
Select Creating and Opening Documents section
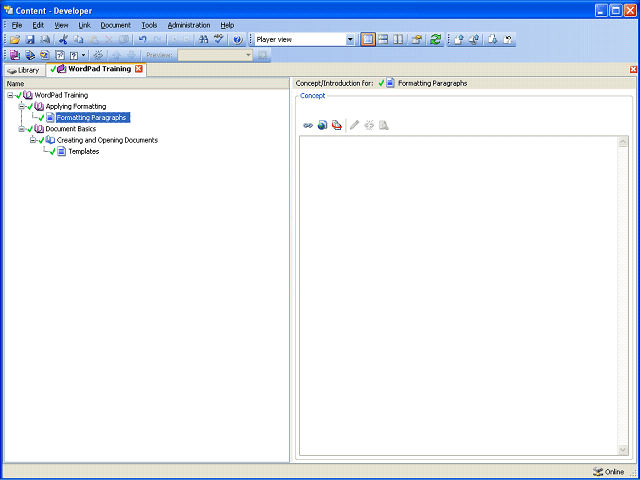click(x=107, y=140)
